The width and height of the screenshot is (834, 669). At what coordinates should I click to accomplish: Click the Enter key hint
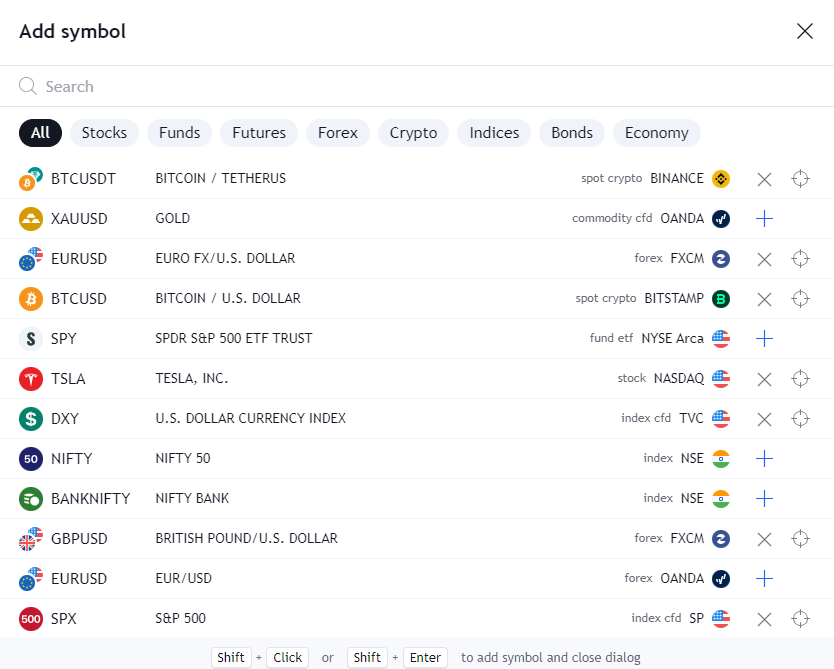click(x=425, y=658)
